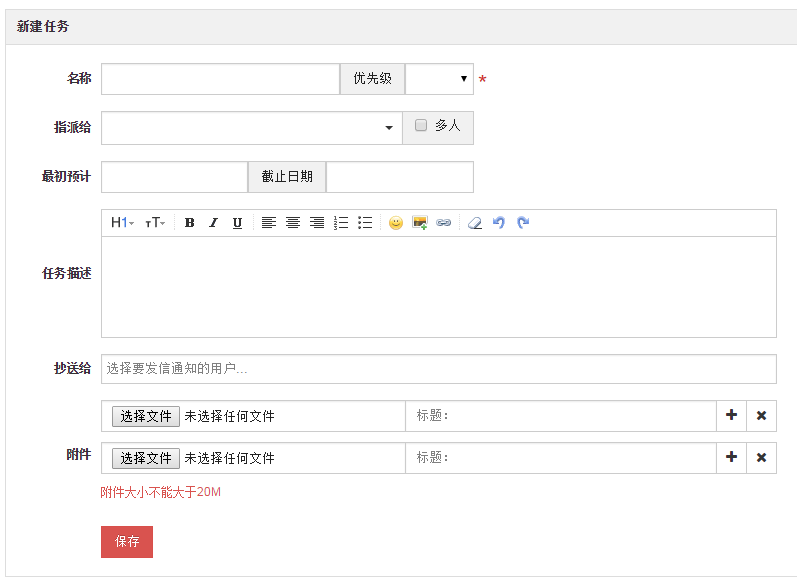Click the eraser clear formatting icon

point(475,223)
